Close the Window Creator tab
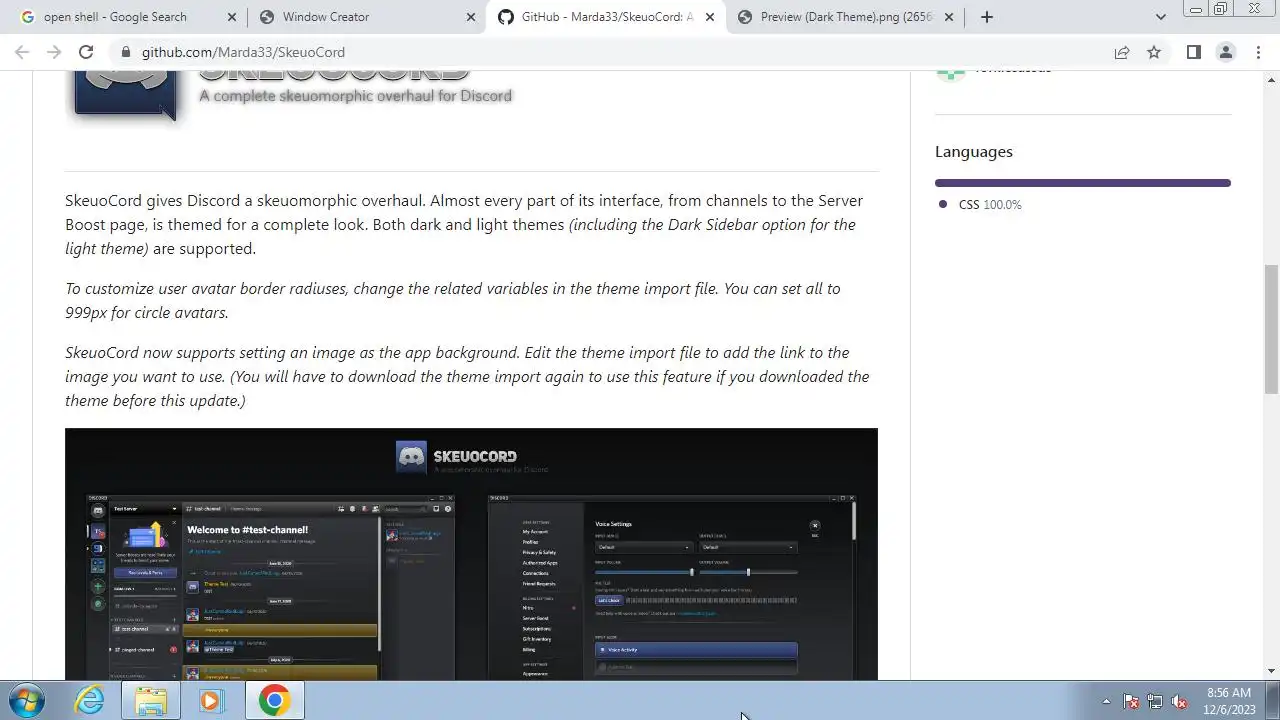This screenshot has width=1280, height=720. [x=471, y=17]
